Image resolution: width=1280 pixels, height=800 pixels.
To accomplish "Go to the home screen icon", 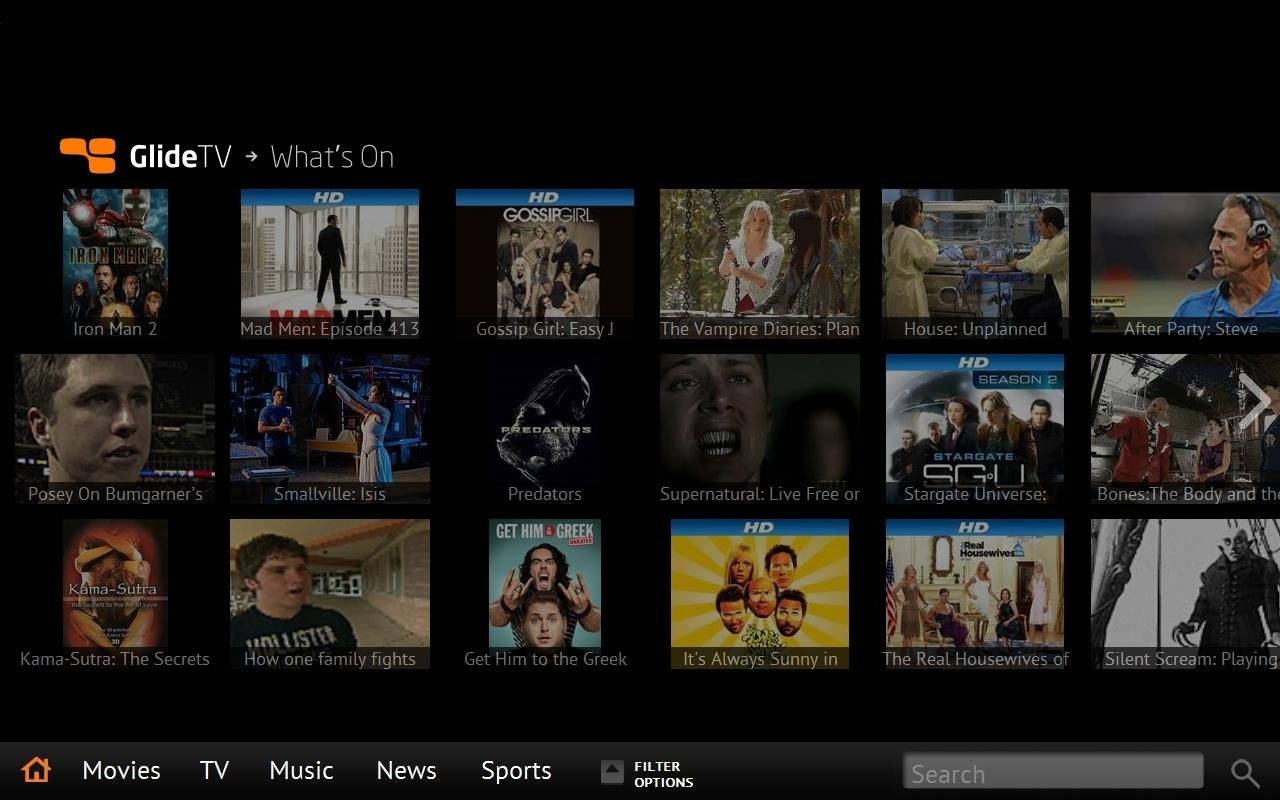I will (x=36, y=770).
